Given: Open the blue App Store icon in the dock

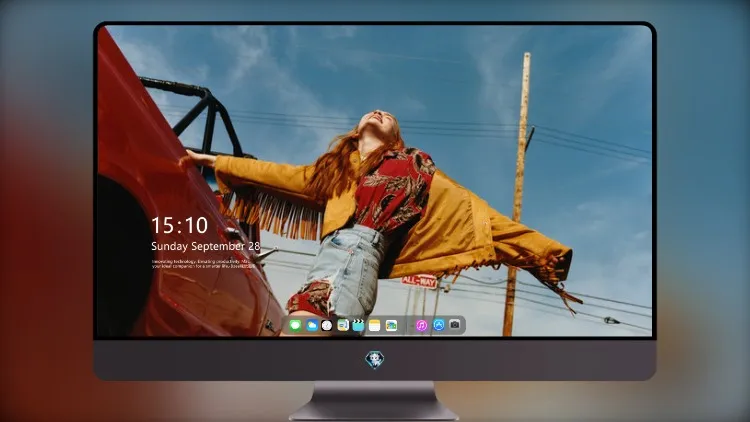Looking at the screenshot, I should coord(438,325).
